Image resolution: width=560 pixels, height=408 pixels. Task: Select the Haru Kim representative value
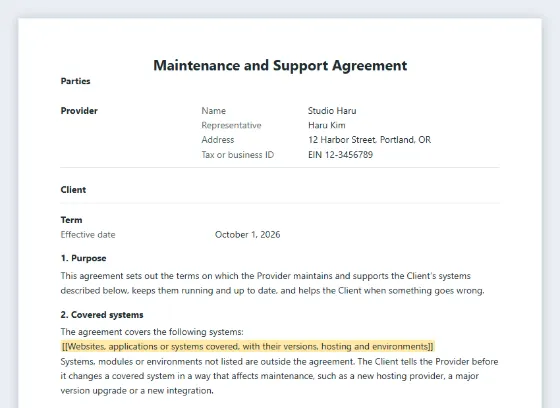click(327, 125)
